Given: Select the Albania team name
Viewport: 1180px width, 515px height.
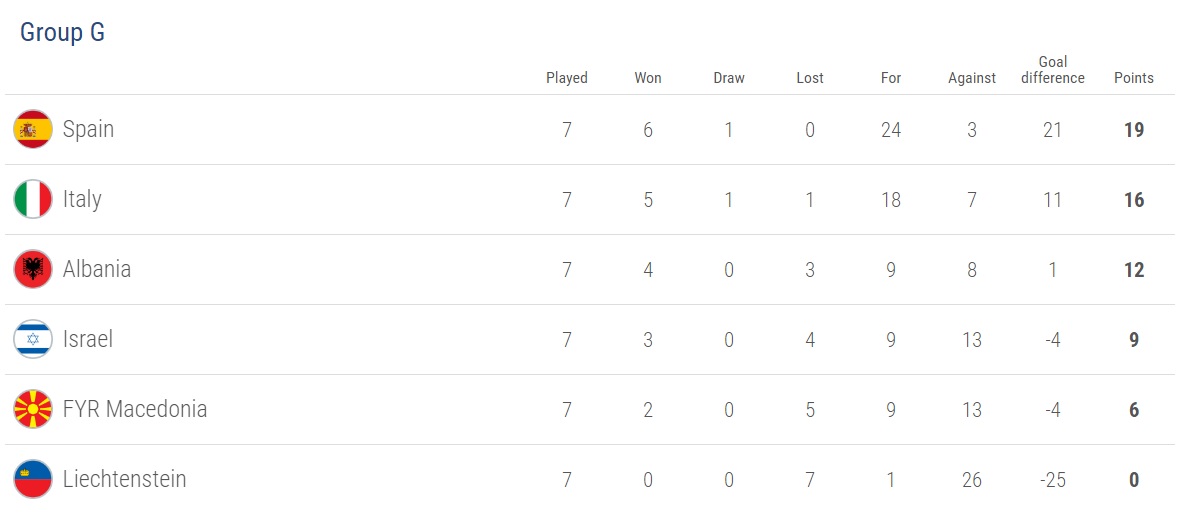Looking at the screenshot, I should (97, 269).
